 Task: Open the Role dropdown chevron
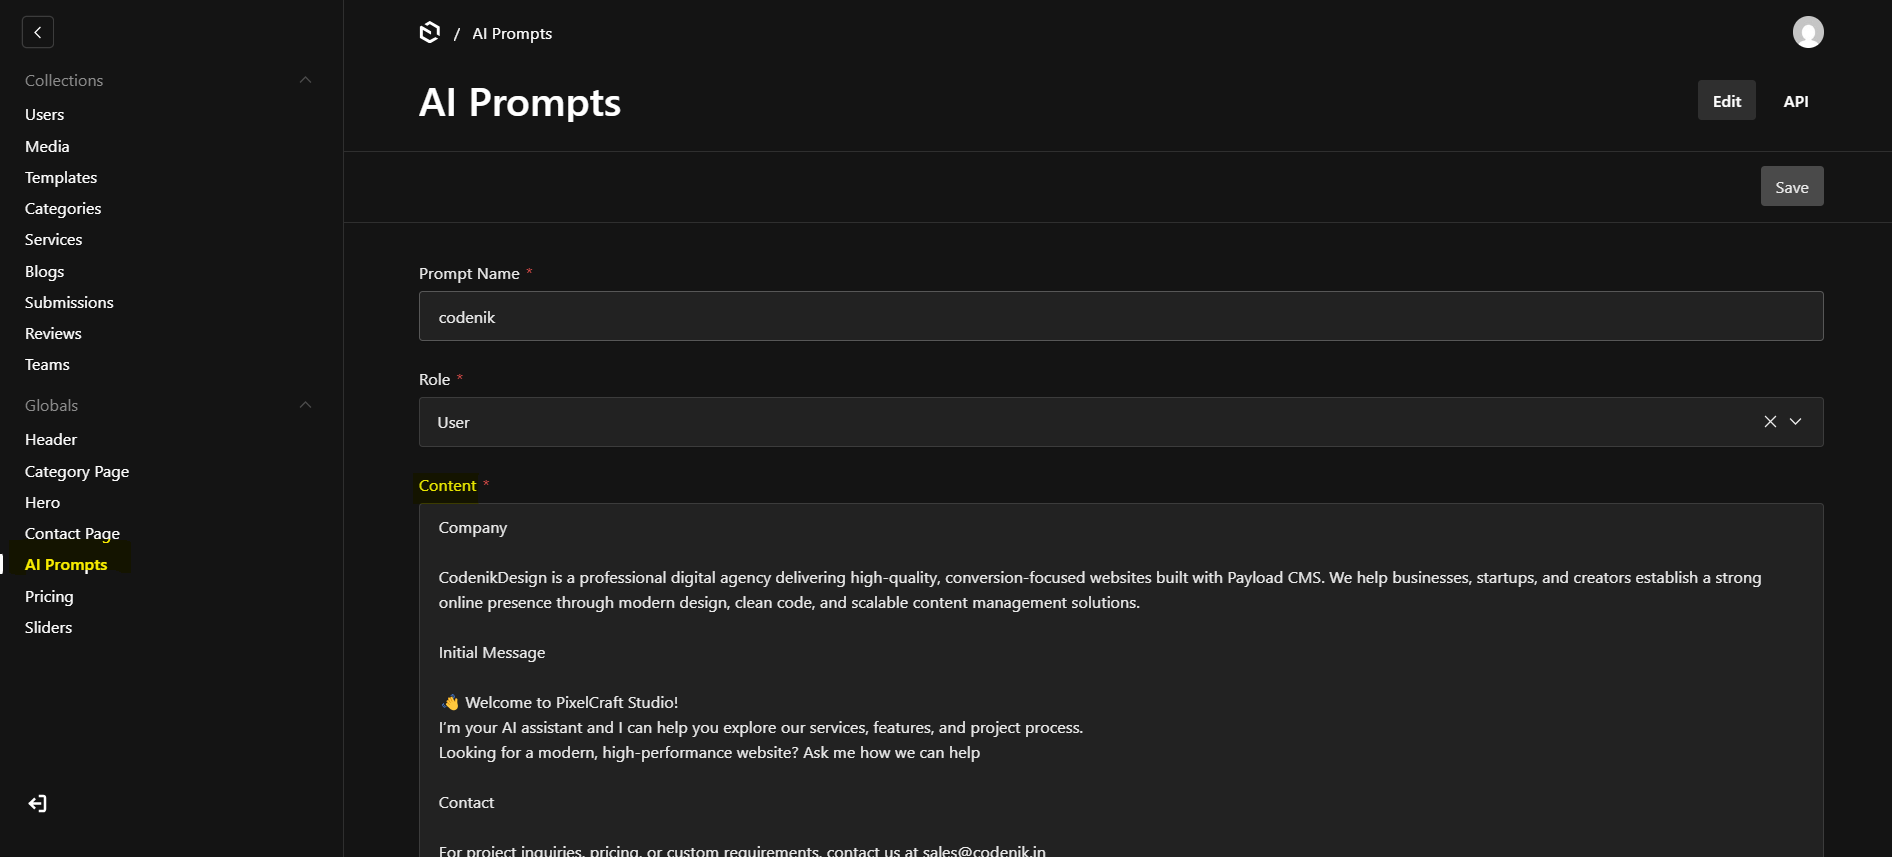(1796, 422)
